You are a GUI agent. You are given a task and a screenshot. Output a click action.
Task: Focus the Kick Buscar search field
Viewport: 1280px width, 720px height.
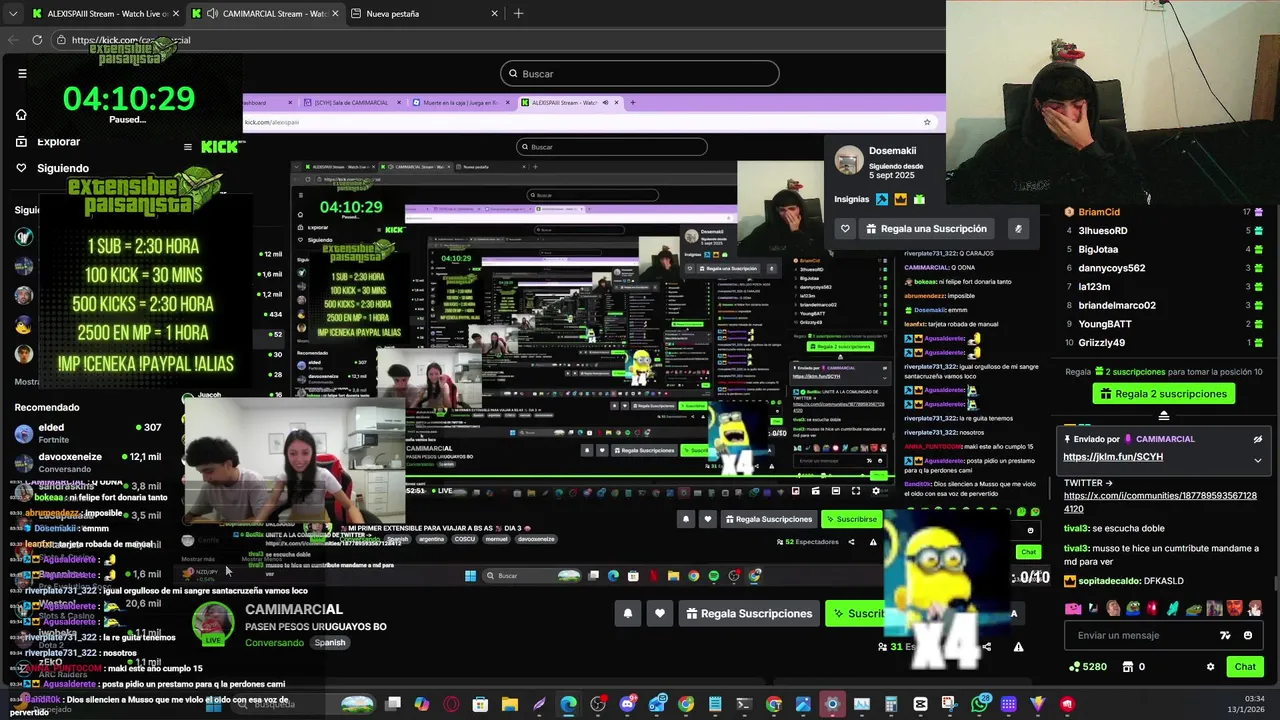click(x=640, y=74)
